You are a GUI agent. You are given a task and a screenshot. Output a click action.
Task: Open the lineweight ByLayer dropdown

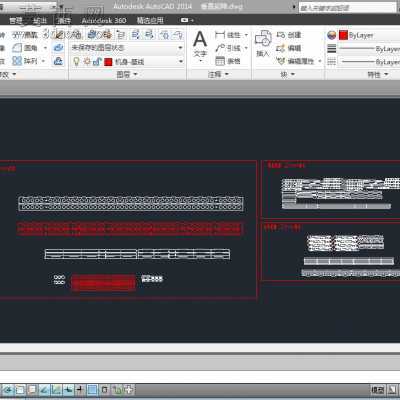tap(369, 49)
